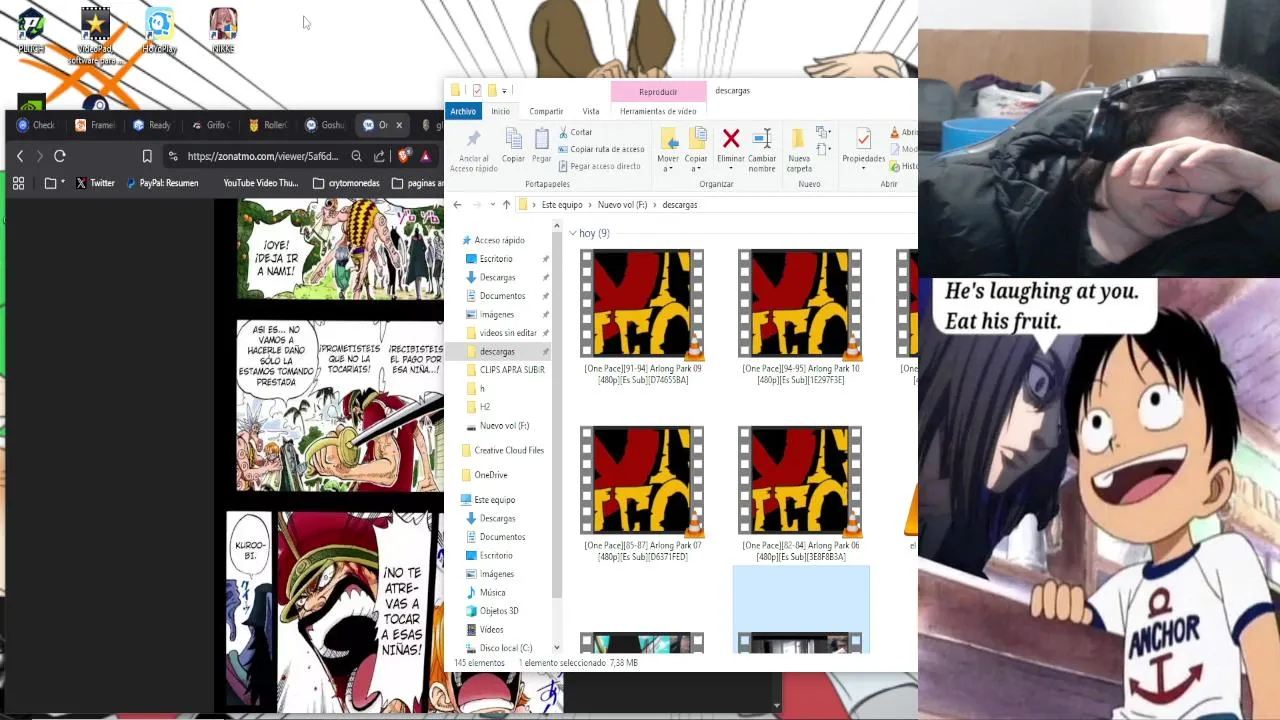This screenshot has width=1280, height=720.
Task: Select Arlong Park 10 video thumbnail
Action: pos(800,304)
